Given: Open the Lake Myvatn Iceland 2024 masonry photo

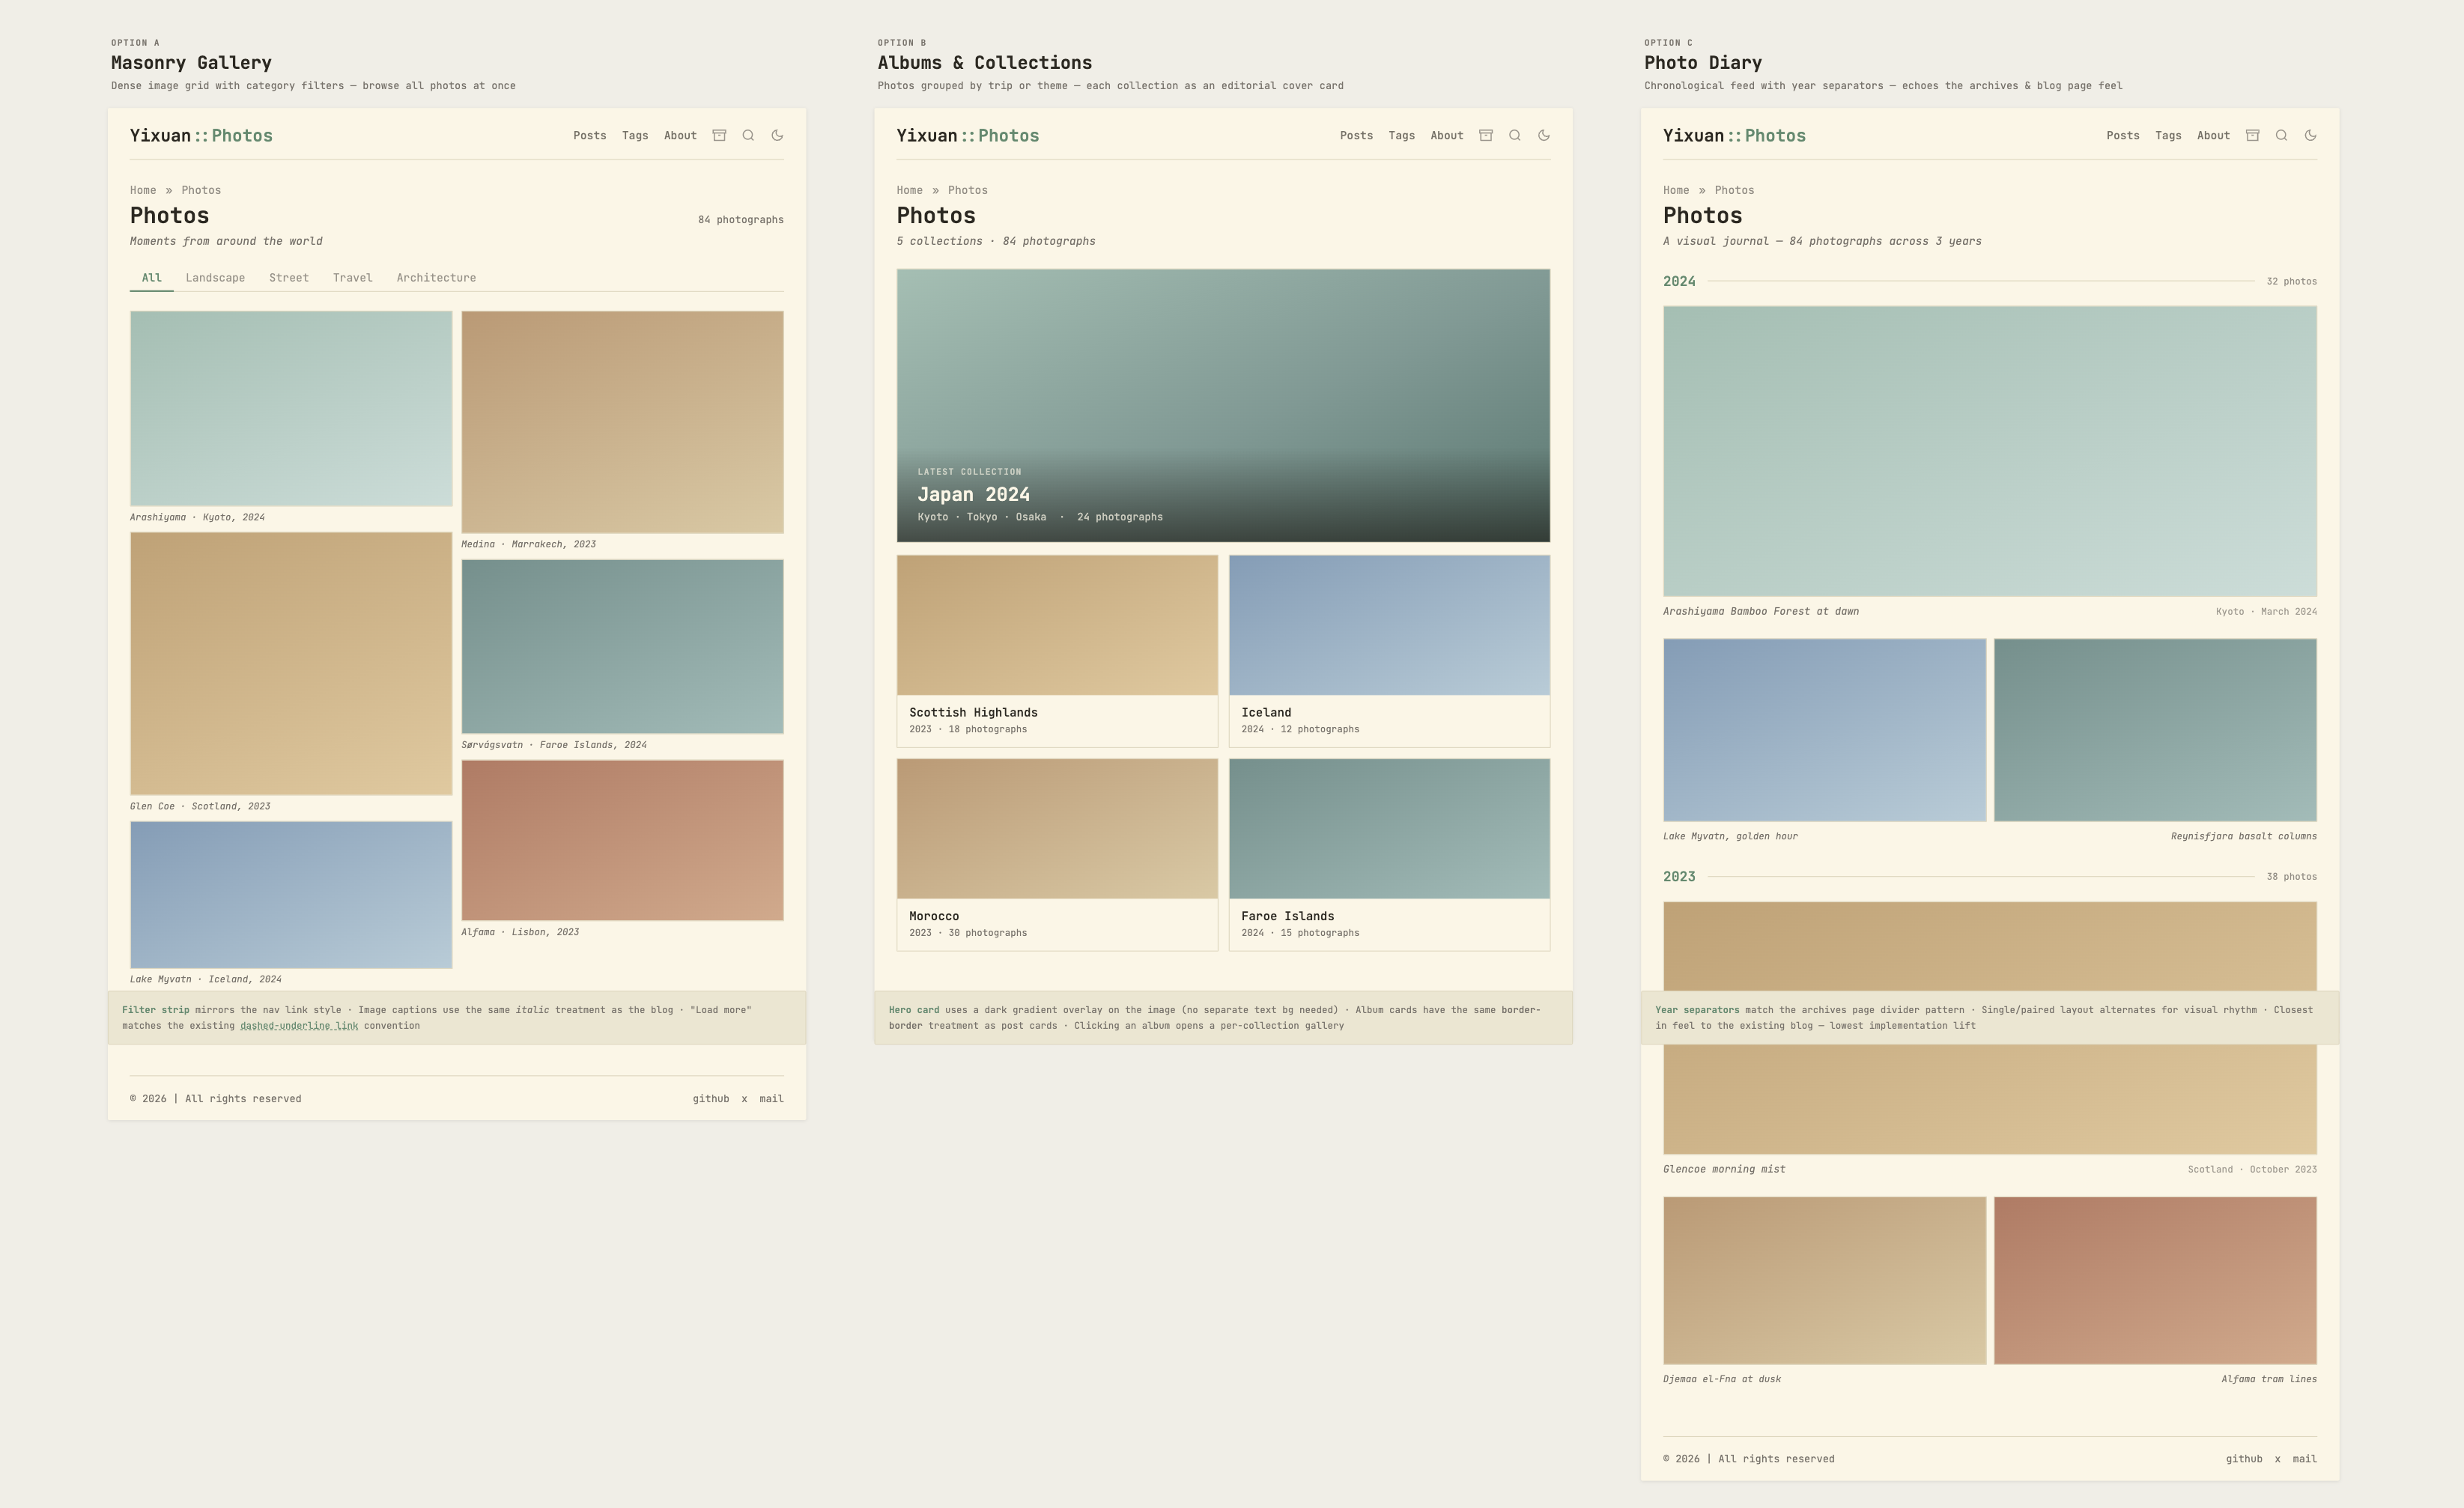Looking at the screenshot, I should tap(291, 895).
